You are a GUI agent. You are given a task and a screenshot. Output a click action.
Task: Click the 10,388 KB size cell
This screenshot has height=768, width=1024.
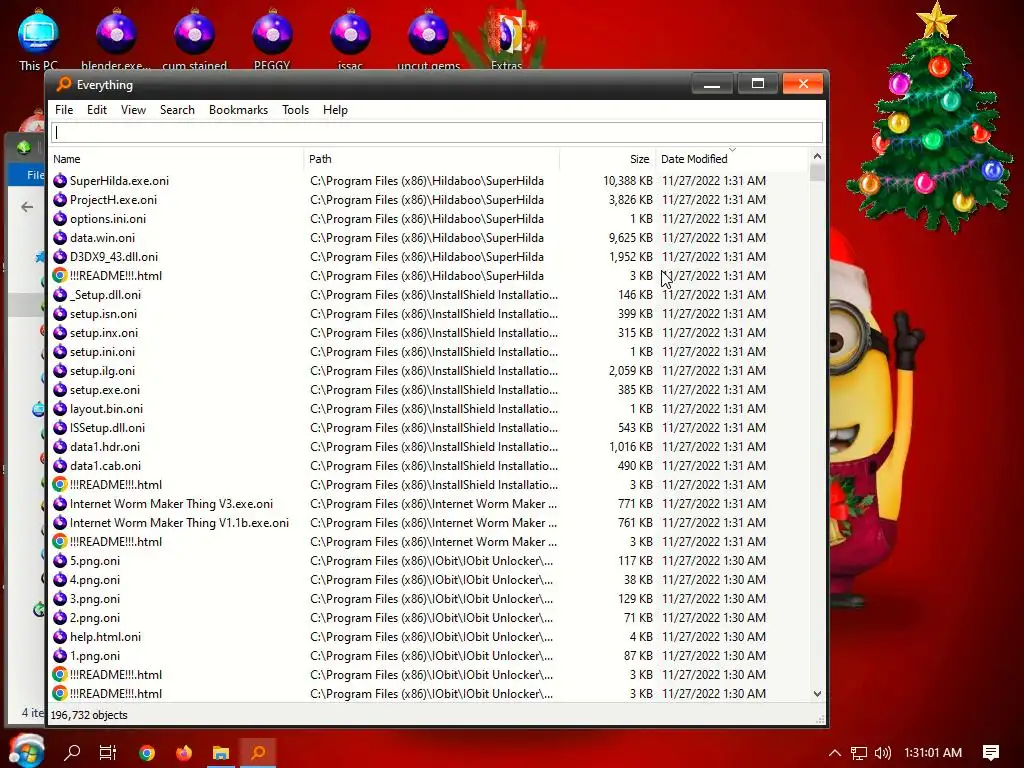pos(628,181)
